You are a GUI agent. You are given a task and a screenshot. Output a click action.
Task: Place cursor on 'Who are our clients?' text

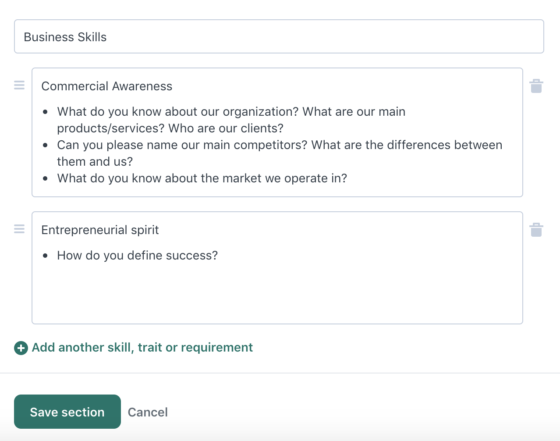[x=226, y=128]
